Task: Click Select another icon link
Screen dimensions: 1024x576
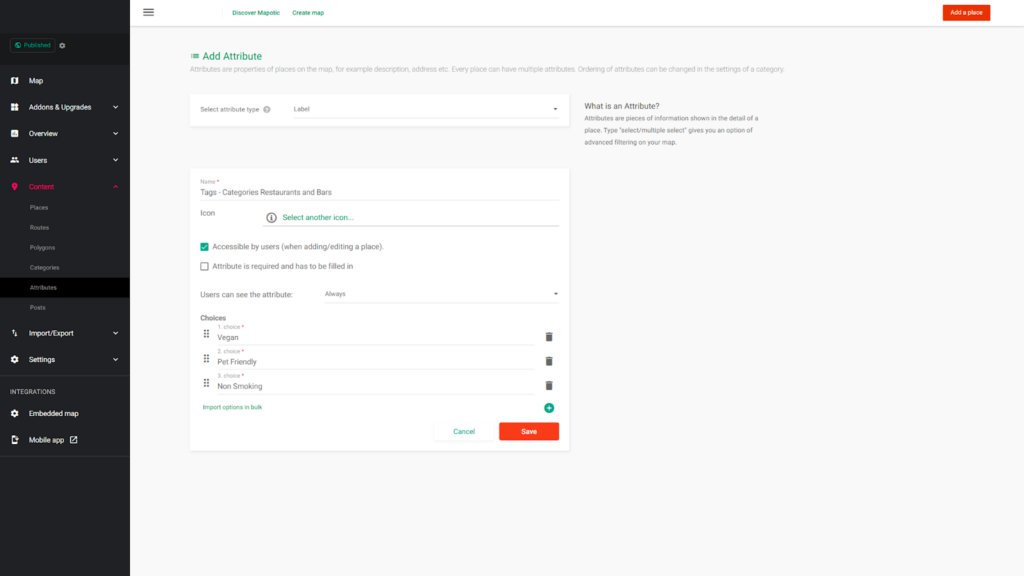Action: point(317,217)
